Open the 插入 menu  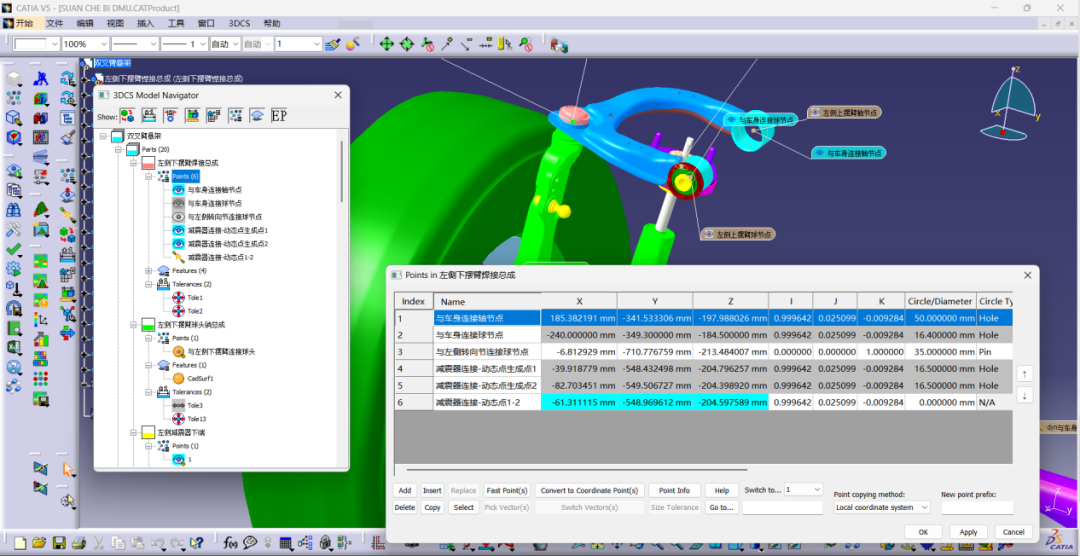pyautogui.click(x=145, y=23)
